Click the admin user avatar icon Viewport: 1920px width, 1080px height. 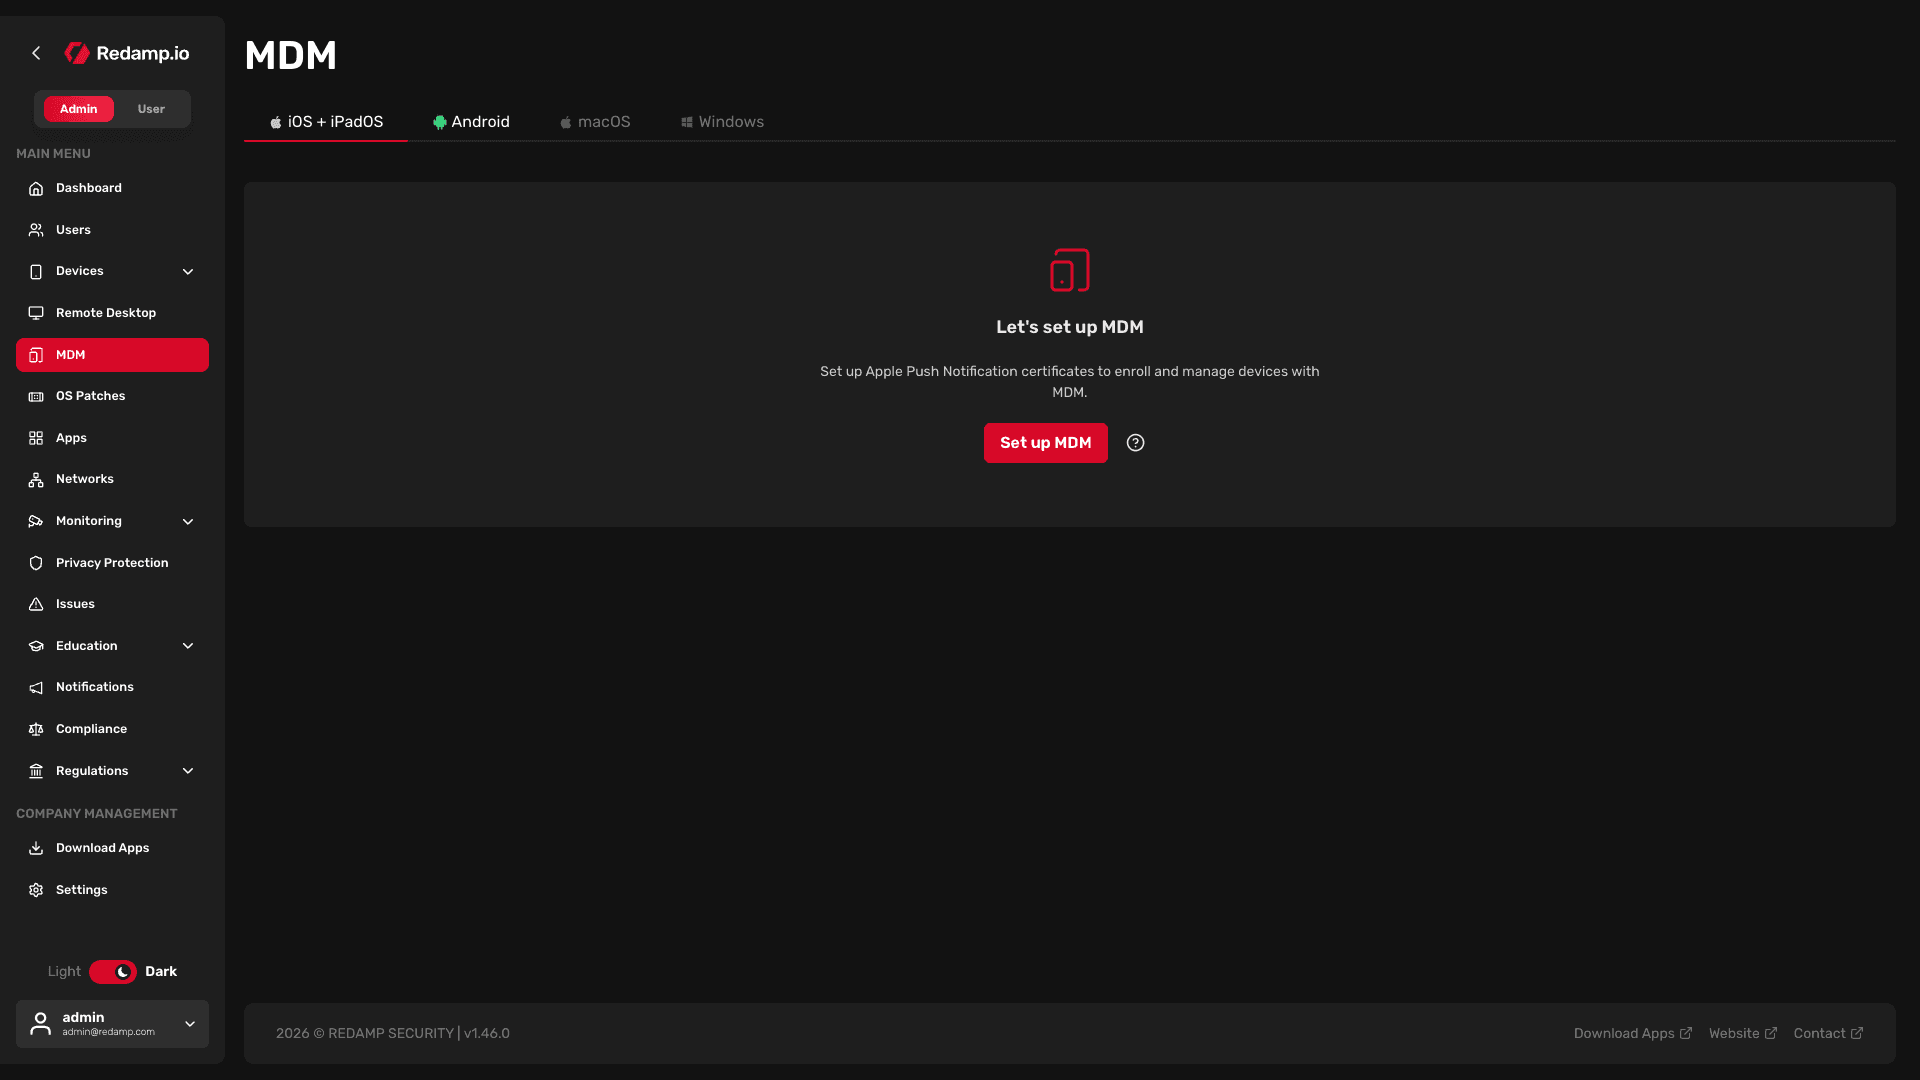40,1024
